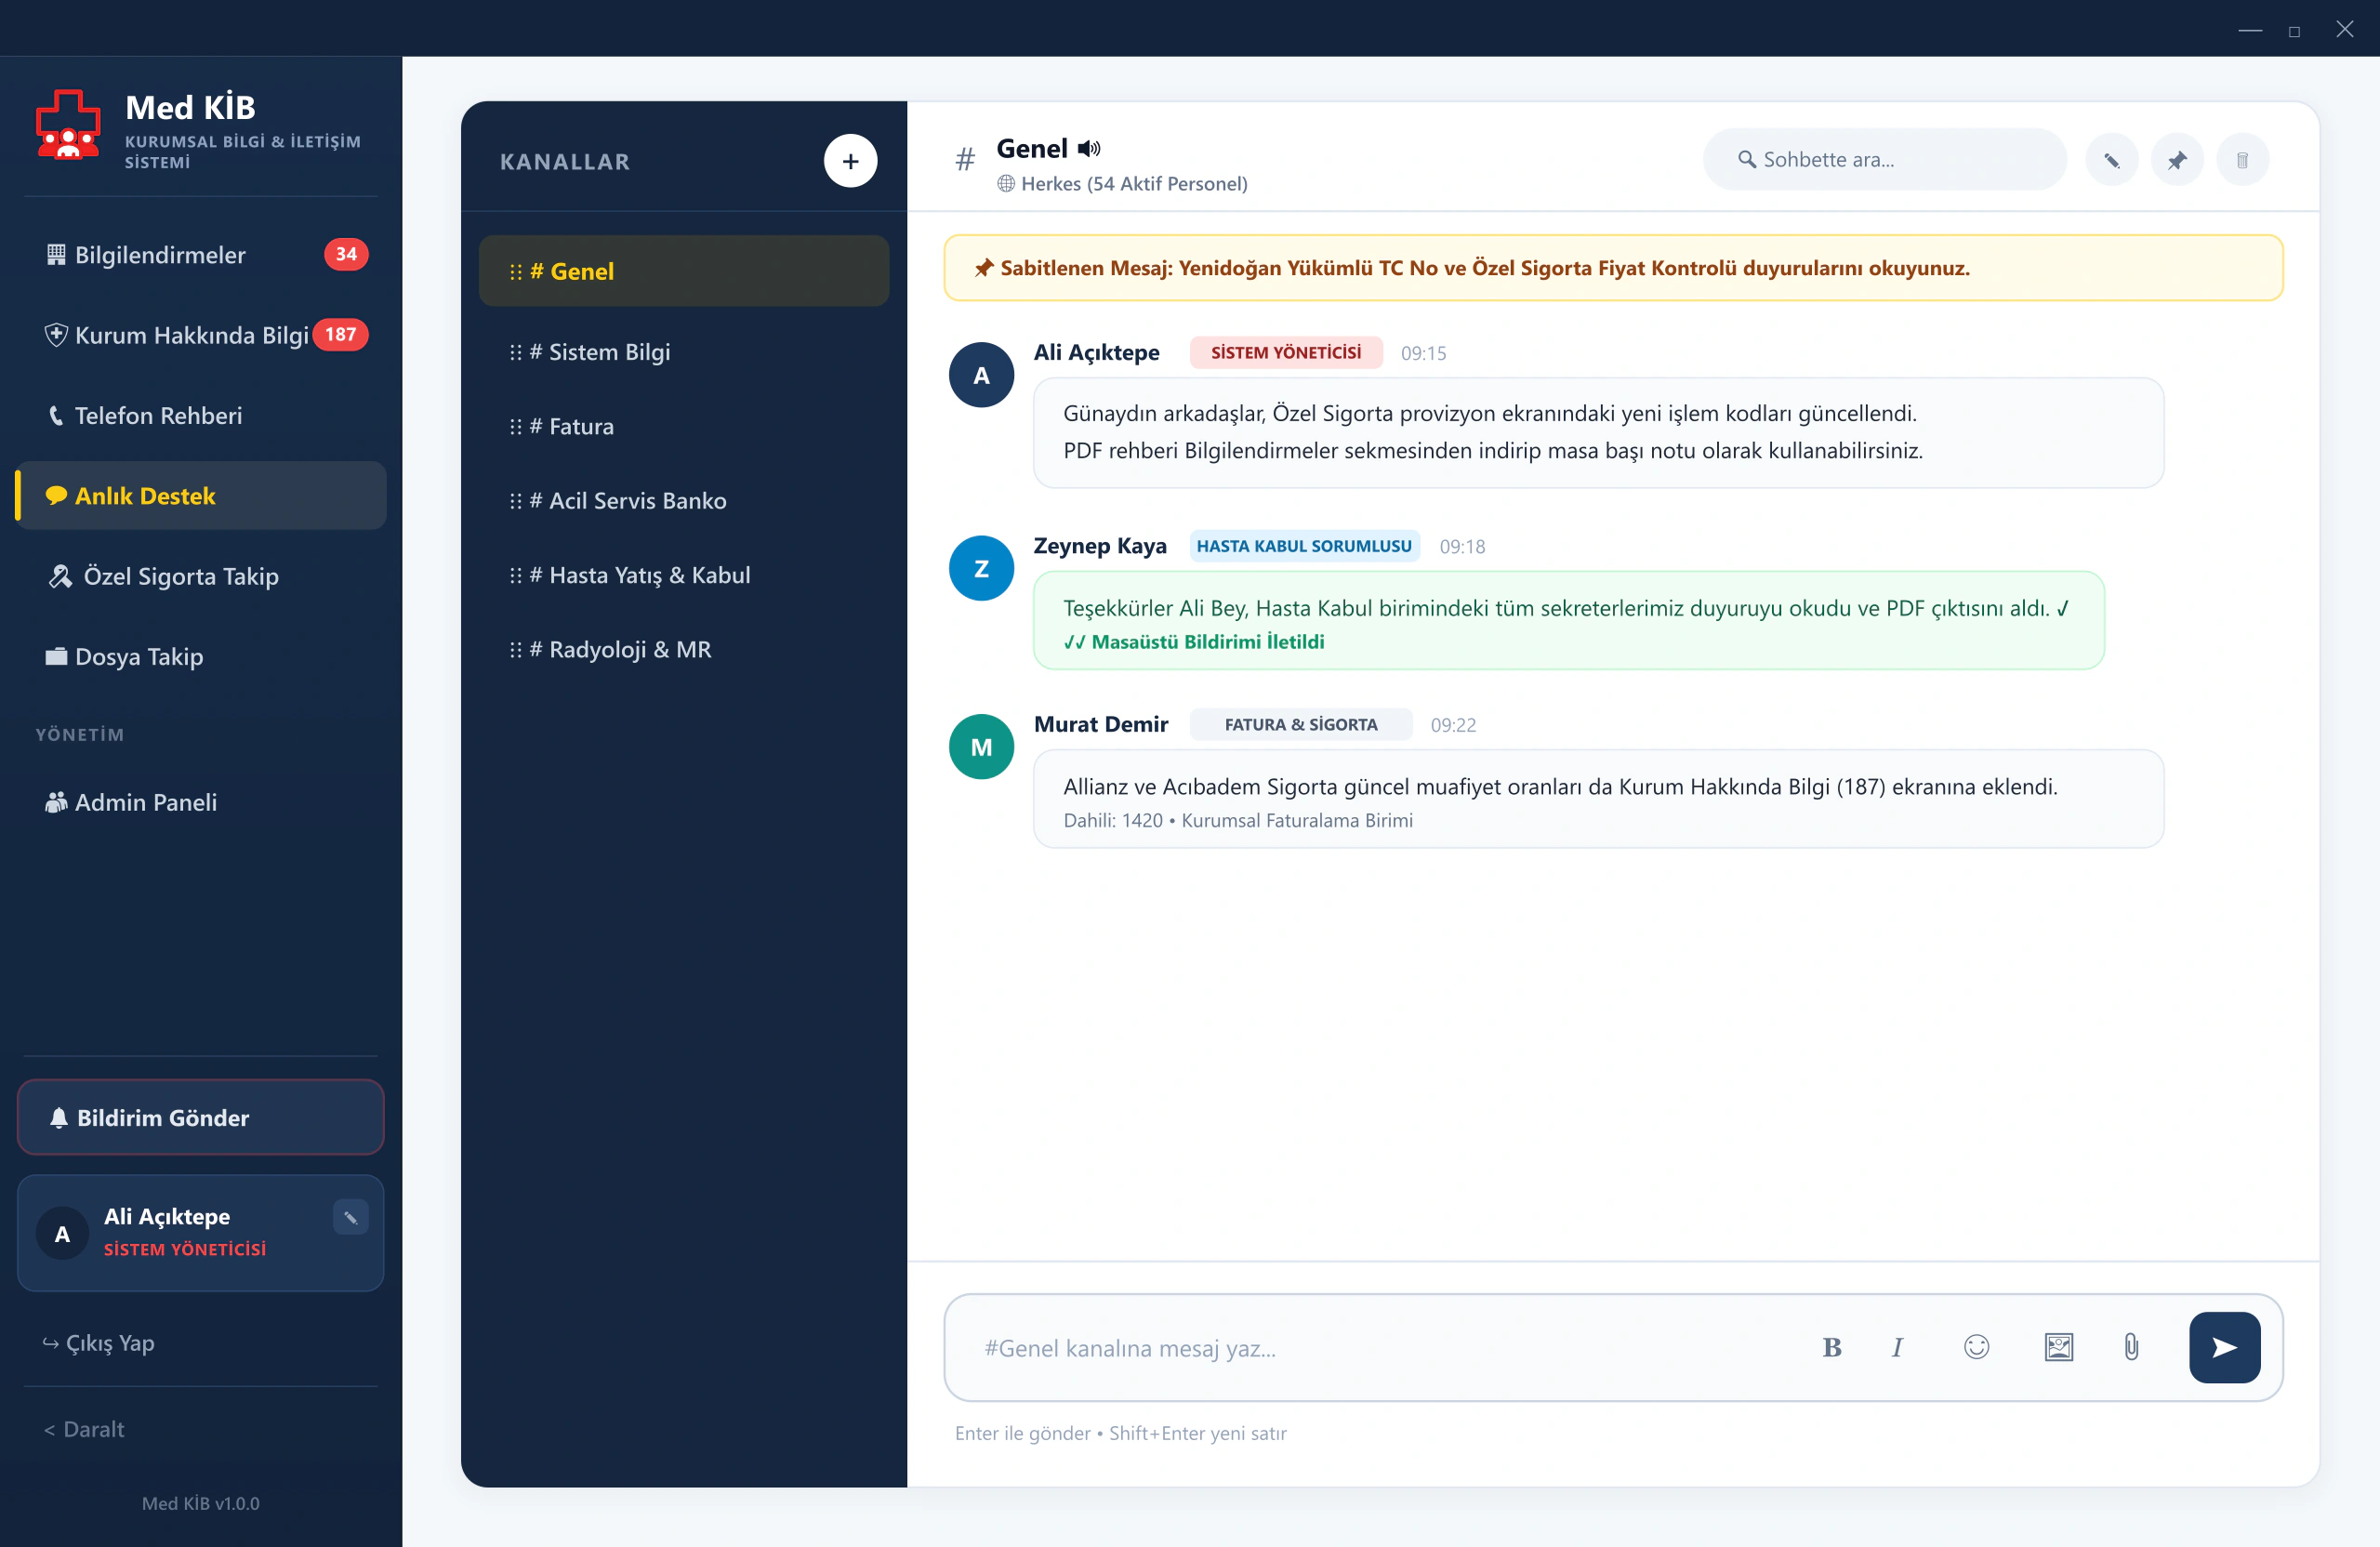
Task: Select the # Radyoloji & MR channel
Action: (x=684, y=649)
